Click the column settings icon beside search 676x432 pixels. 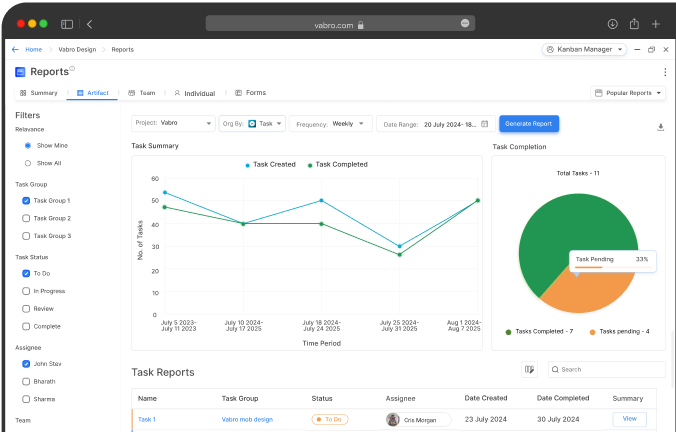(x=530, y=369)
